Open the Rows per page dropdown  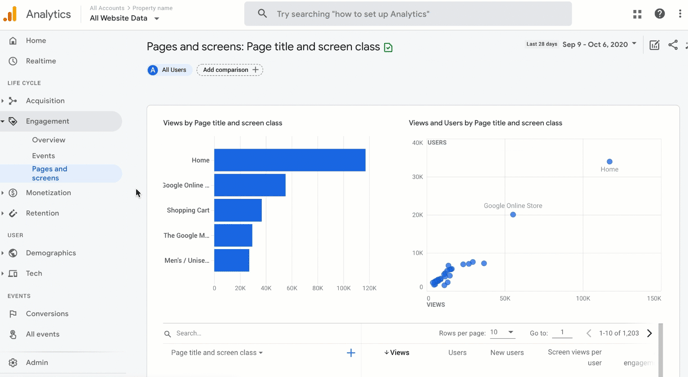pyautogui.click(x=502, y=332)
